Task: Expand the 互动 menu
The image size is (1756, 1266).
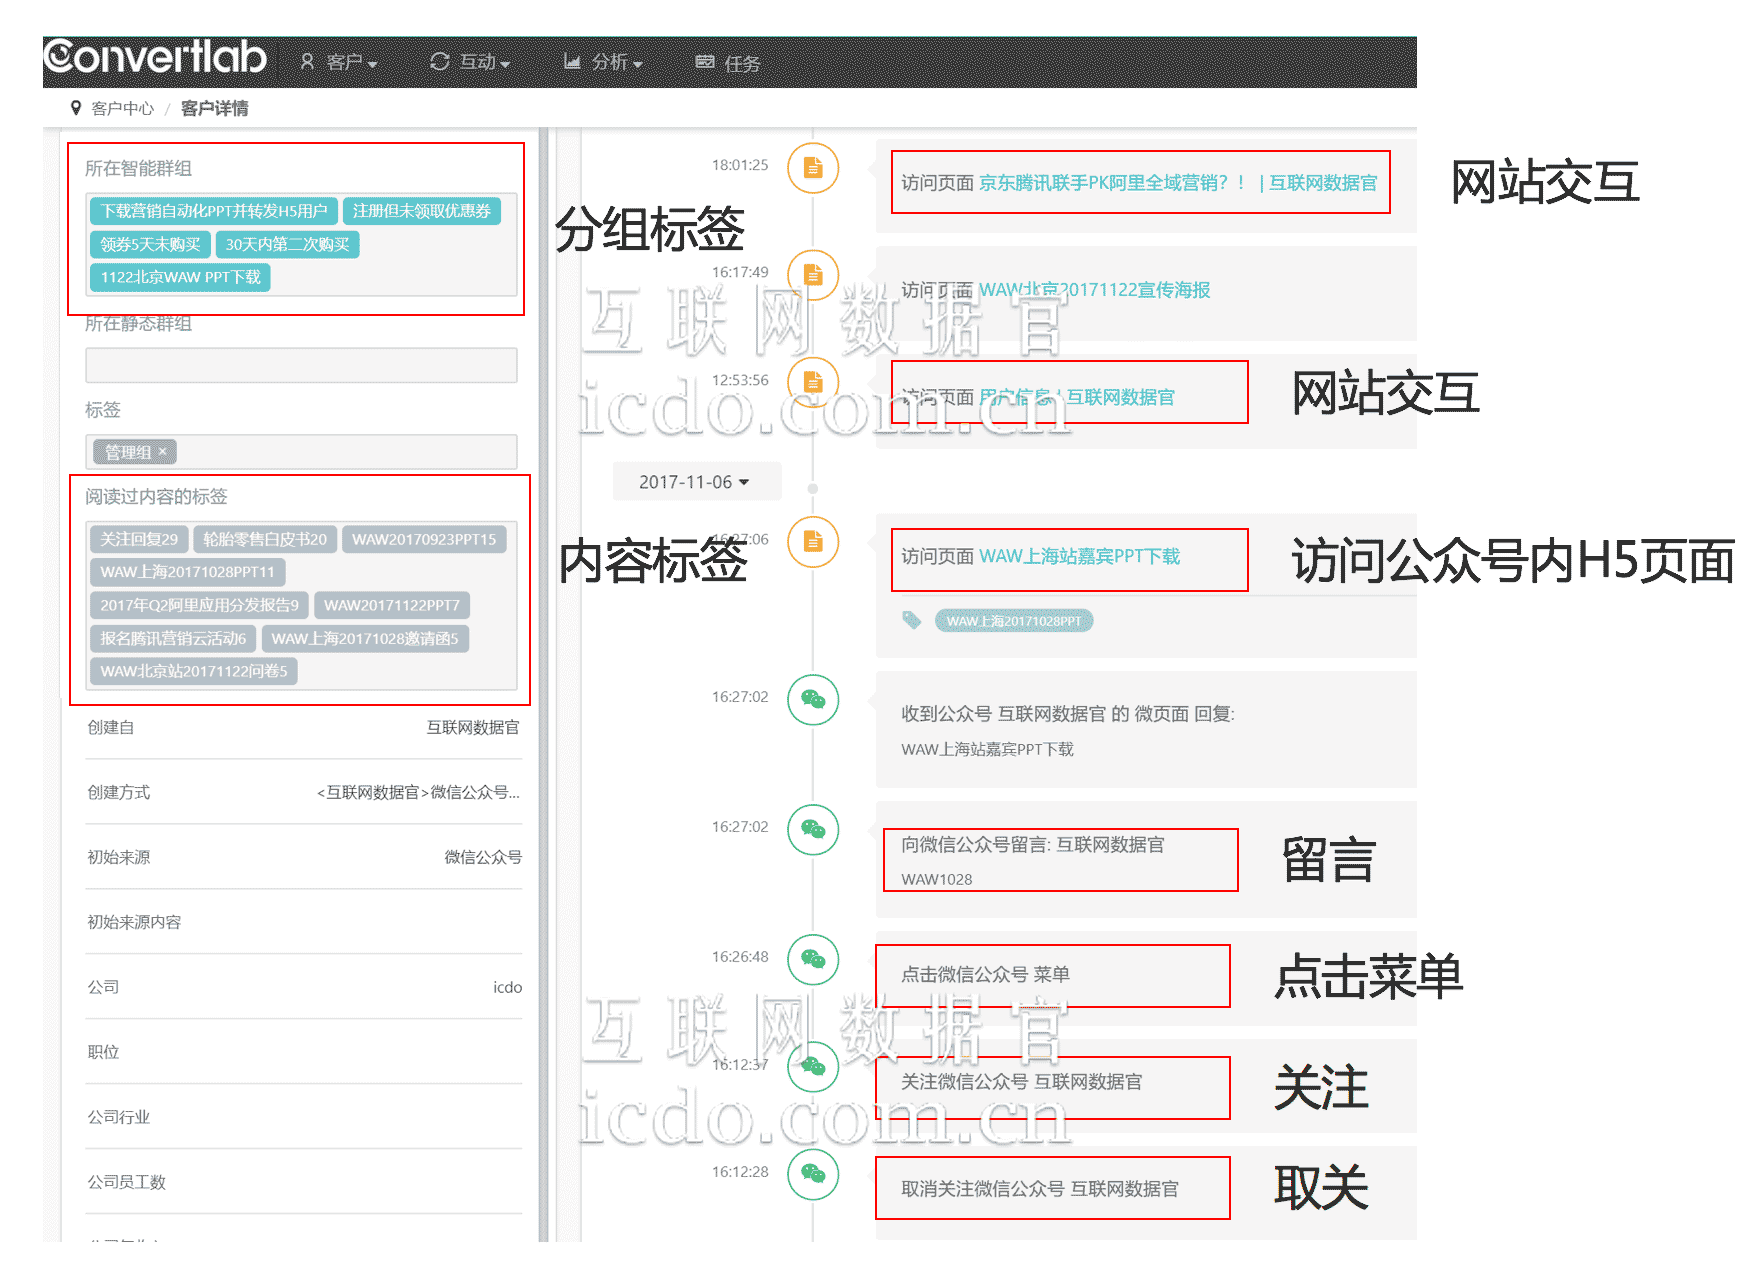Action: [470, 62]
